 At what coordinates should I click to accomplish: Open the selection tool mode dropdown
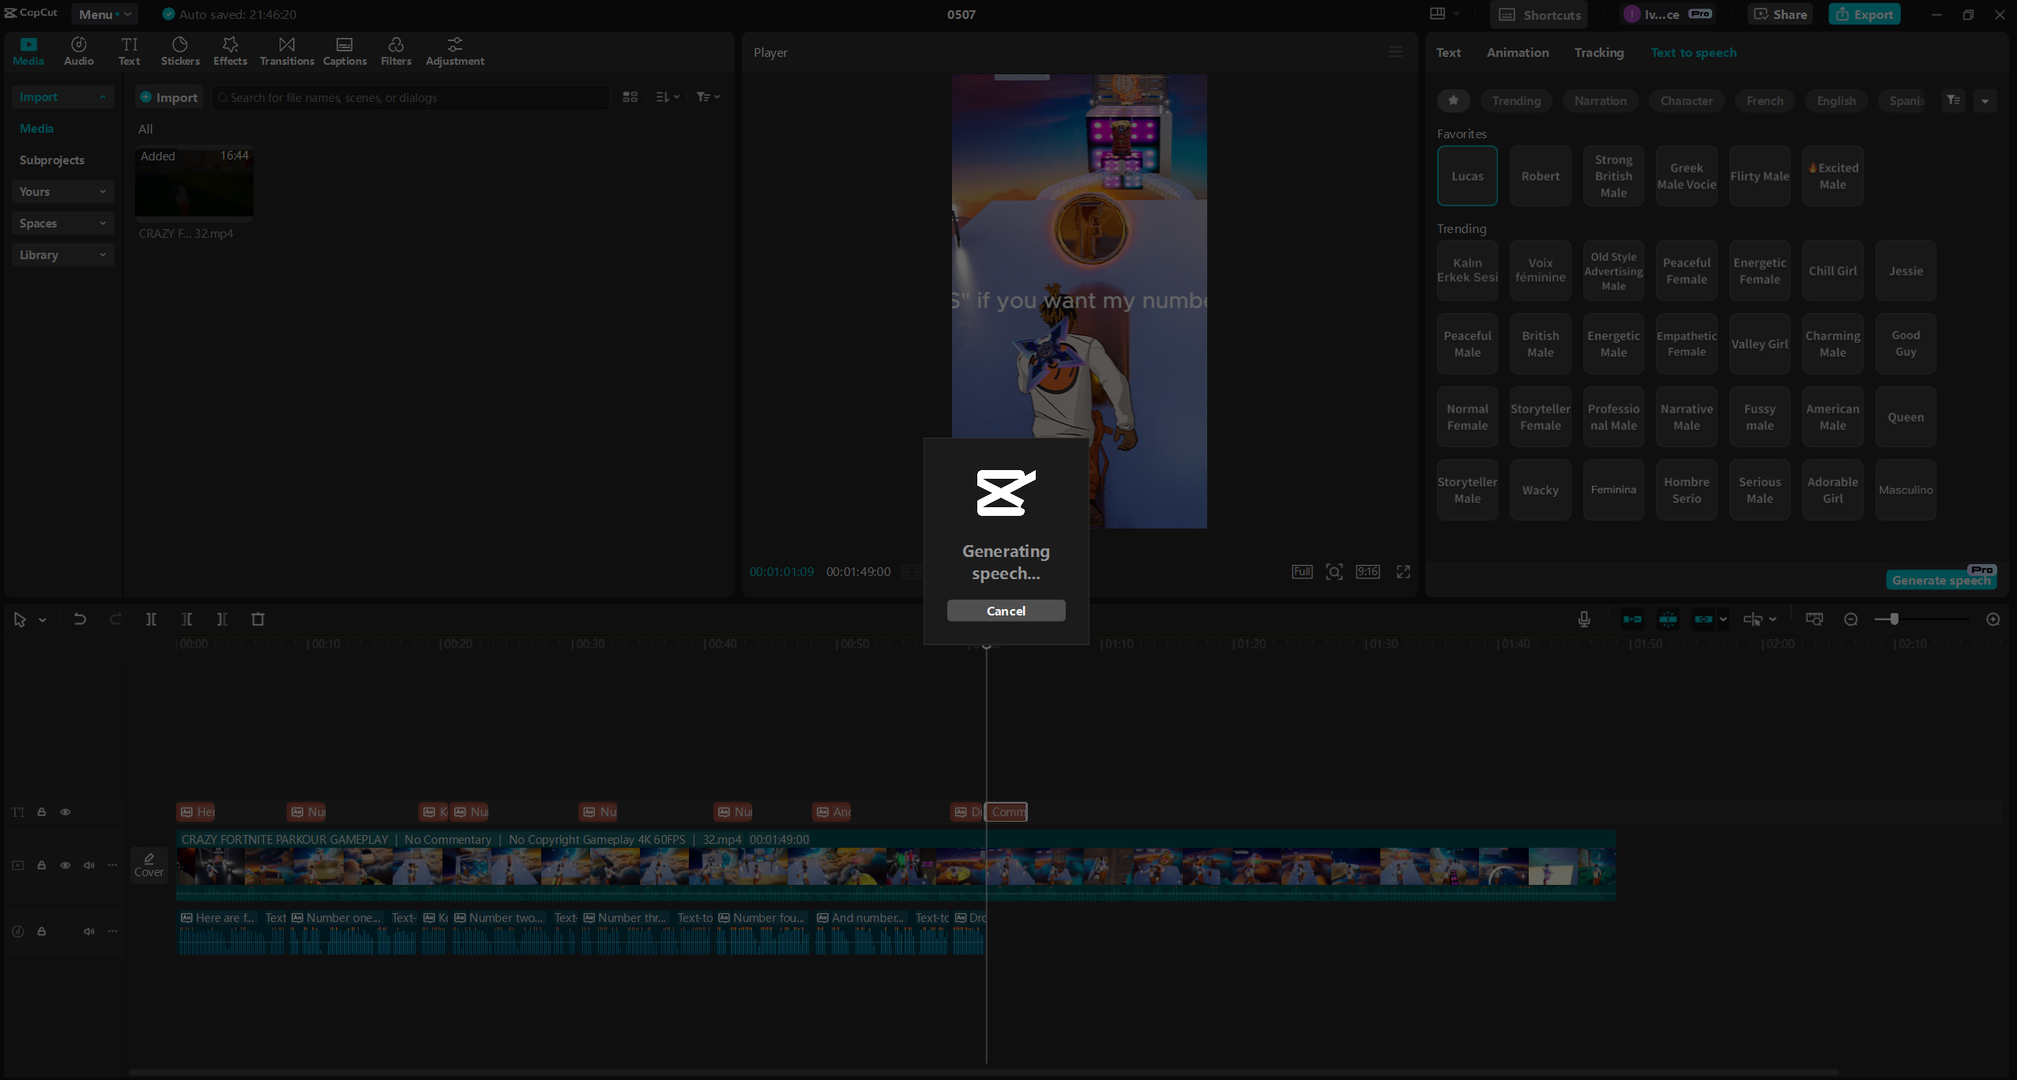(42, 620)
